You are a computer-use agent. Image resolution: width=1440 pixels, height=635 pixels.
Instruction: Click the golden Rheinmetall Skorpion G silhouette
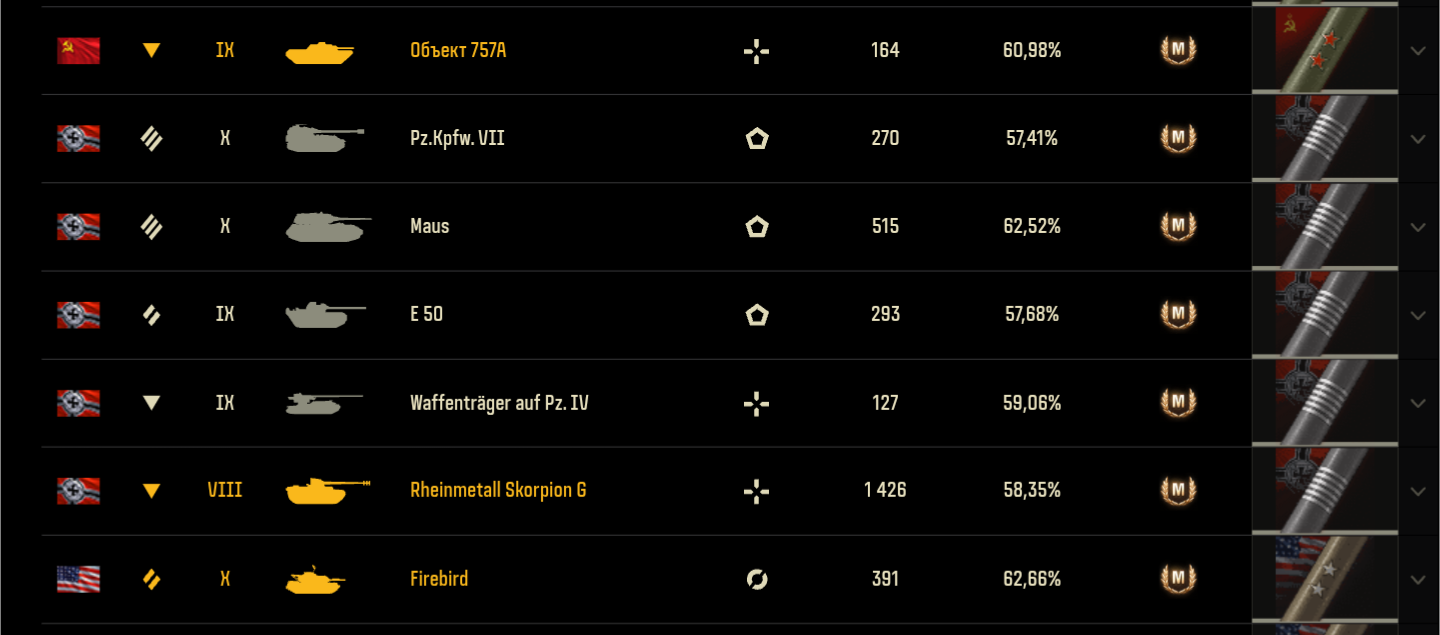coord(327,491)
